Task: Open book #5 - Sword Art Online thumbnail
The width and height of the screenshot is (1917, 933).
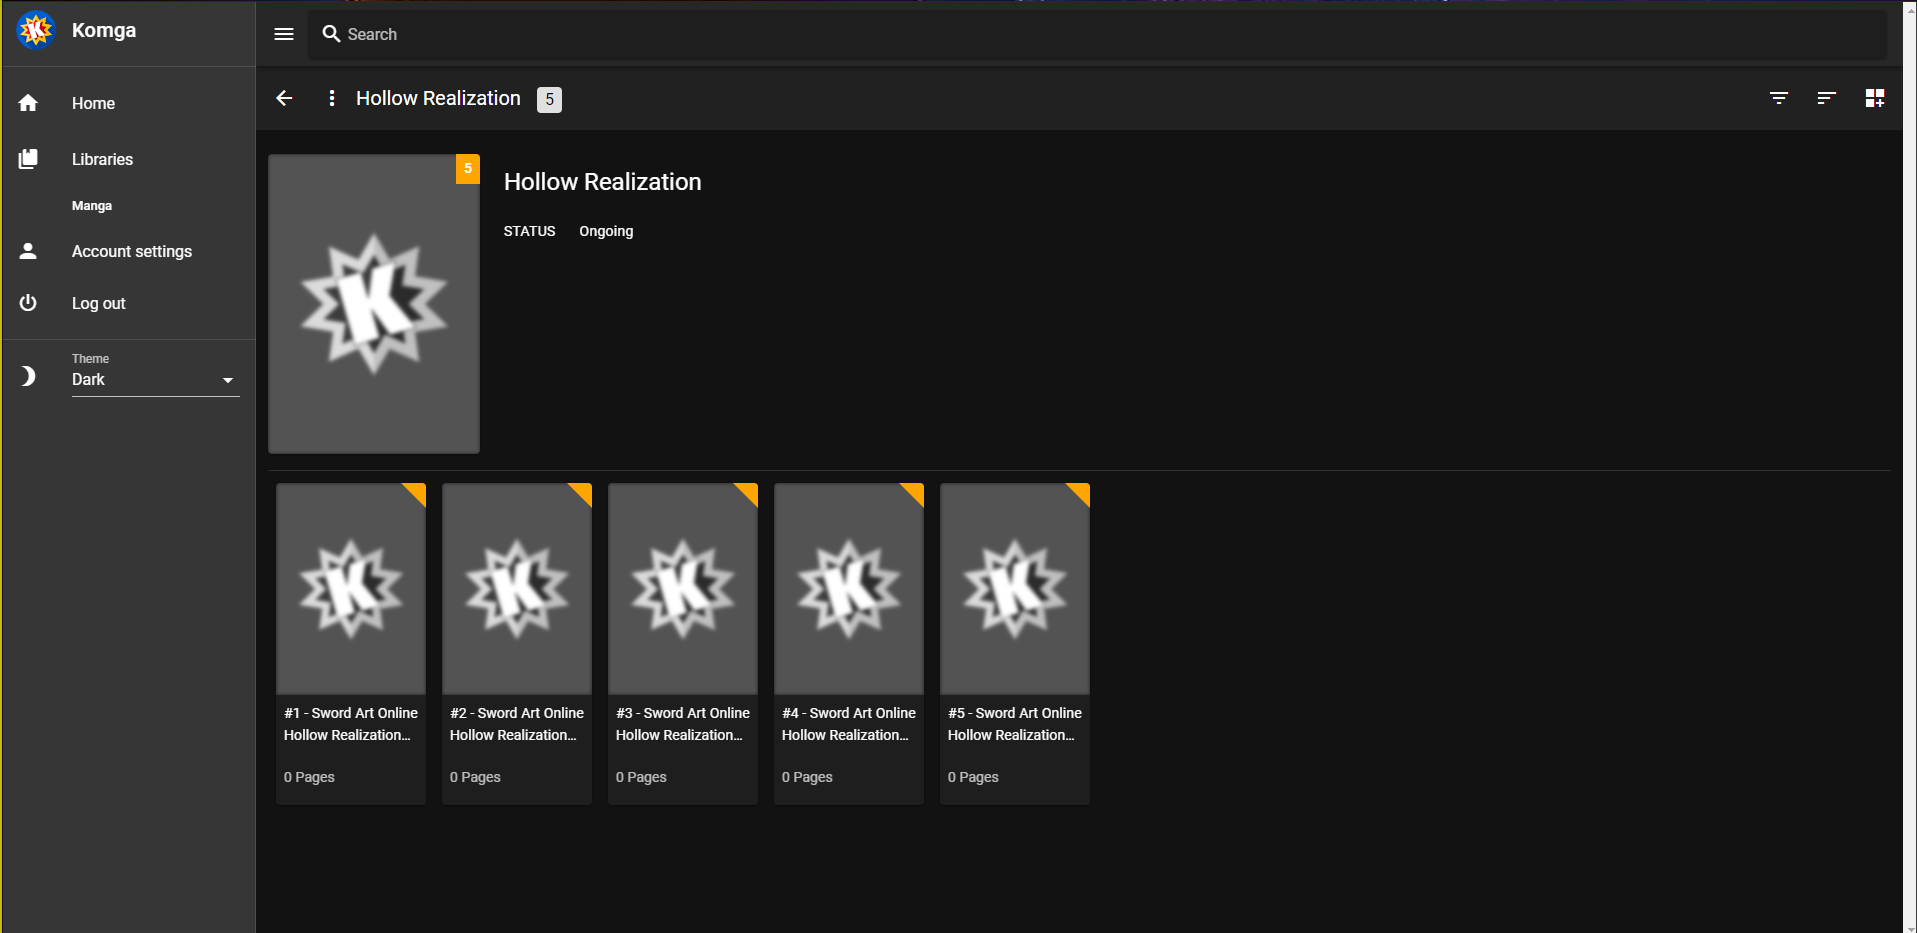Action: tap(1014, 589)
